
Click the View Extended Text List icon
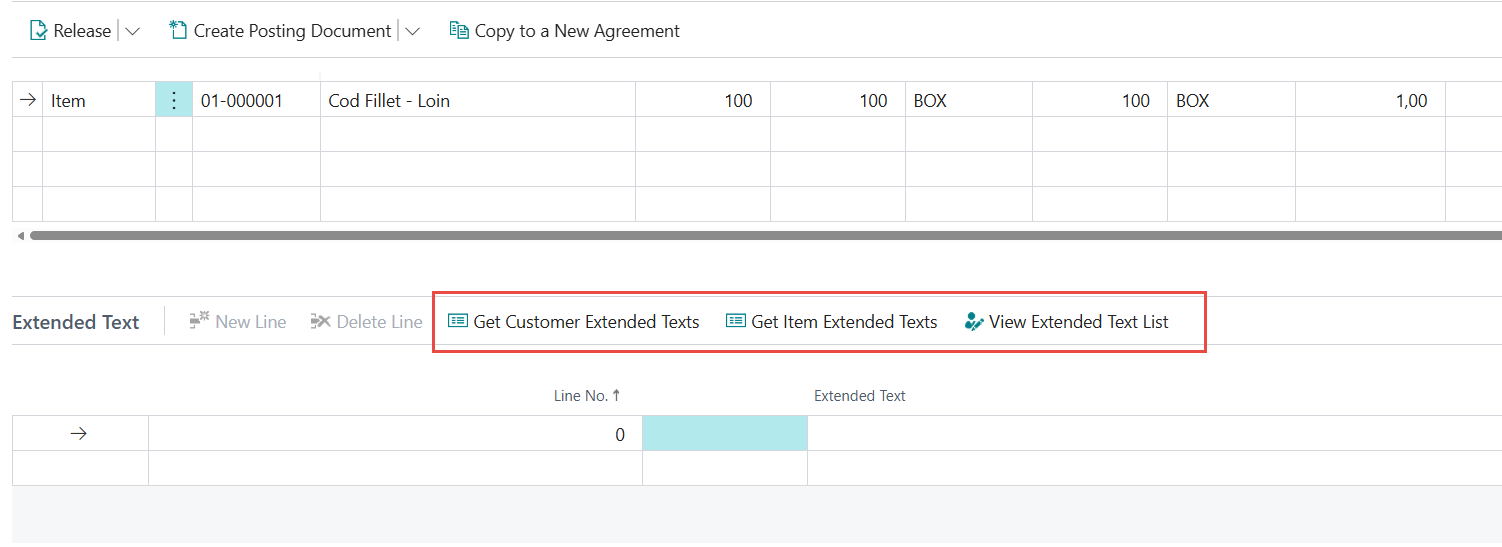coord(974,322)
